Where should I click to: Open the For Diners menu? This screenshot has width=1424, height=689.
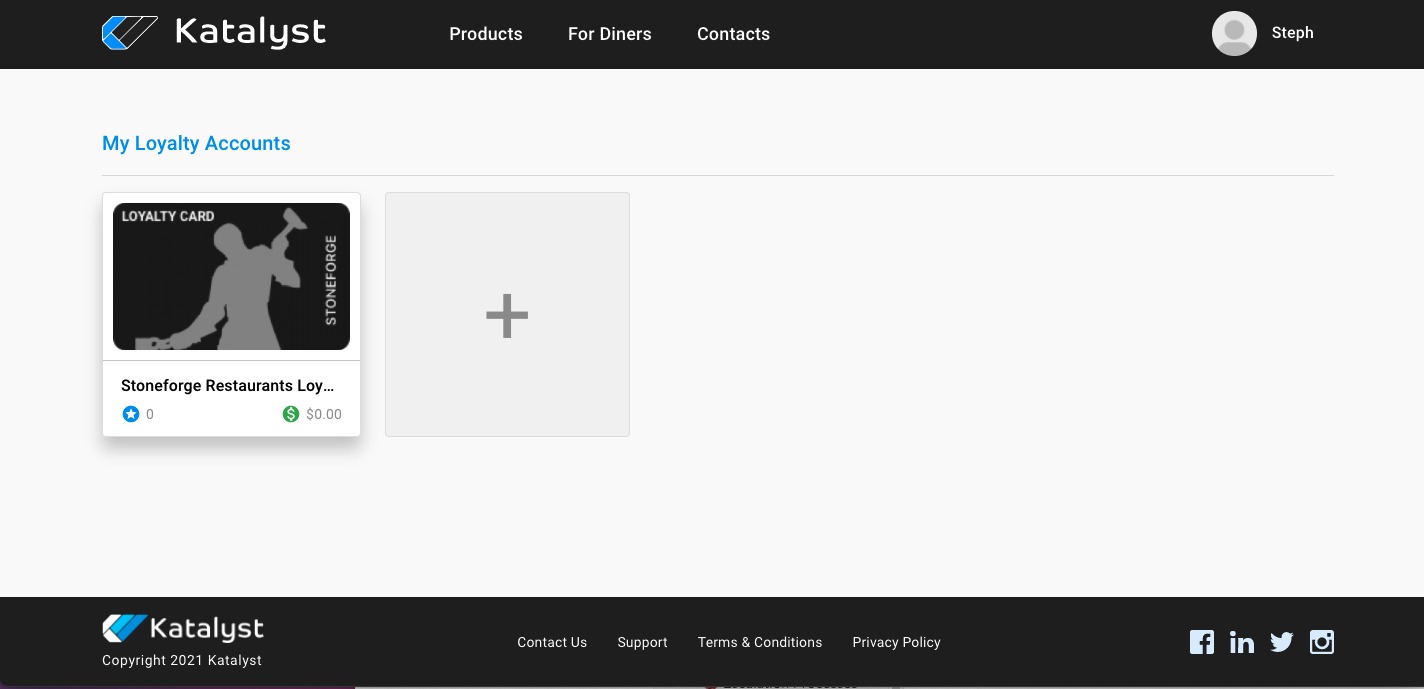click(609, 34)
